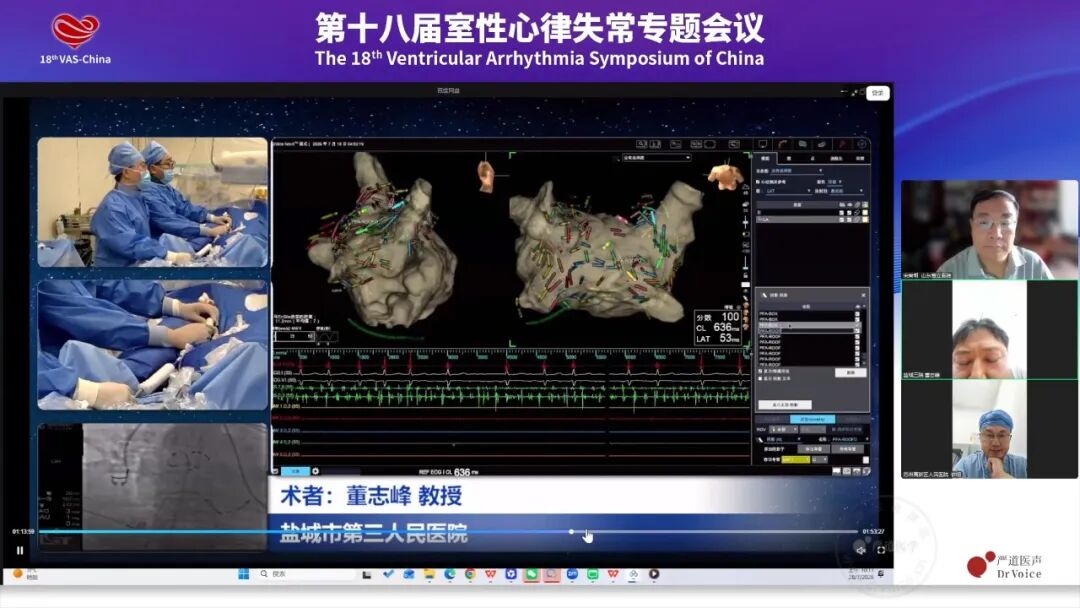Open Google Chrome from the taskbar

point(470,574)
